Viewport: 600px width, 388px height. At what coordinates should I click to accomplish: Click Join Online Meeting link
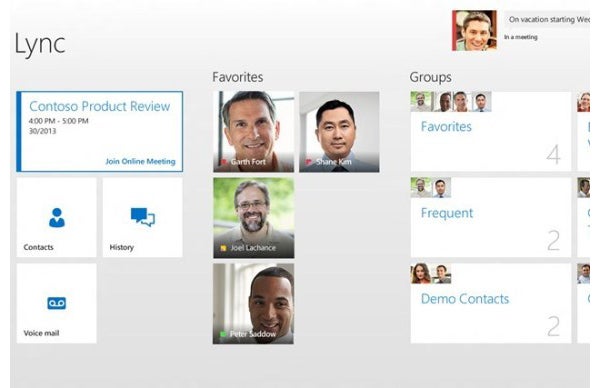pyautogui.click(x=140, y=161)
